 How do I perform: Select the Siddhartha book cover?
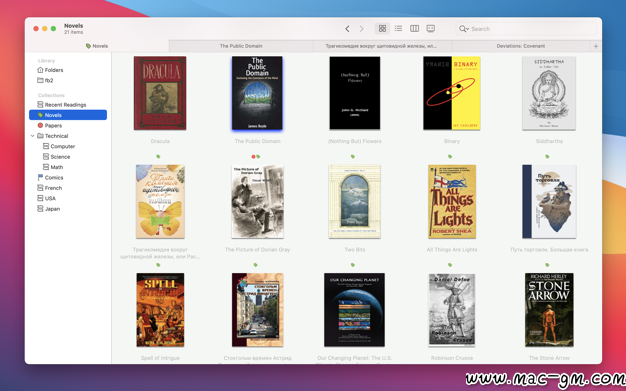pyautogui.click(x=549, y=93)
